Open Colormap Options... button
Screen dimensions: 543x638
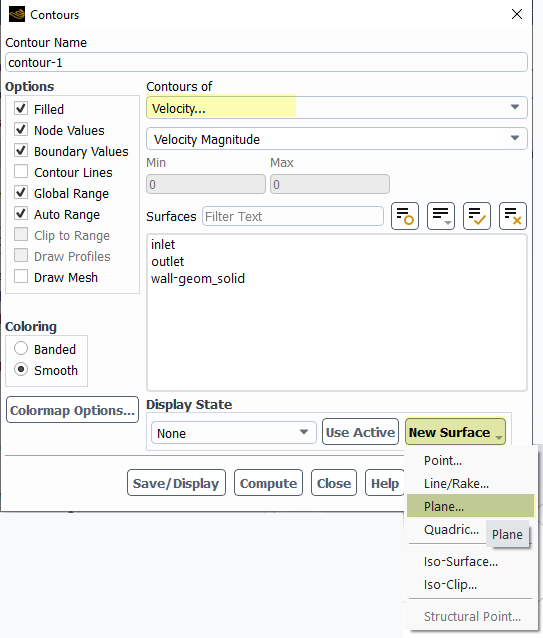72,410
